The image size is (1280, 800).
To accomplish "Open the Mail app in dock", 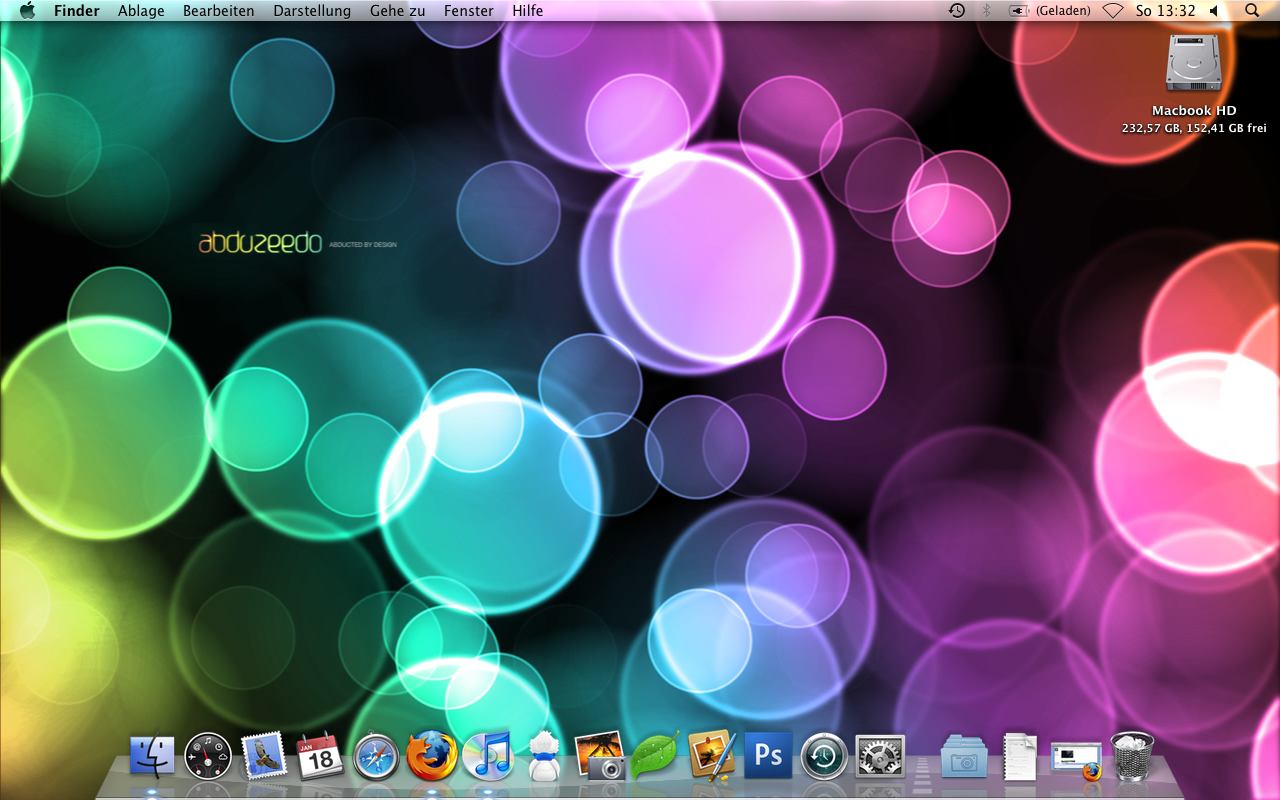I will point(264,757).
